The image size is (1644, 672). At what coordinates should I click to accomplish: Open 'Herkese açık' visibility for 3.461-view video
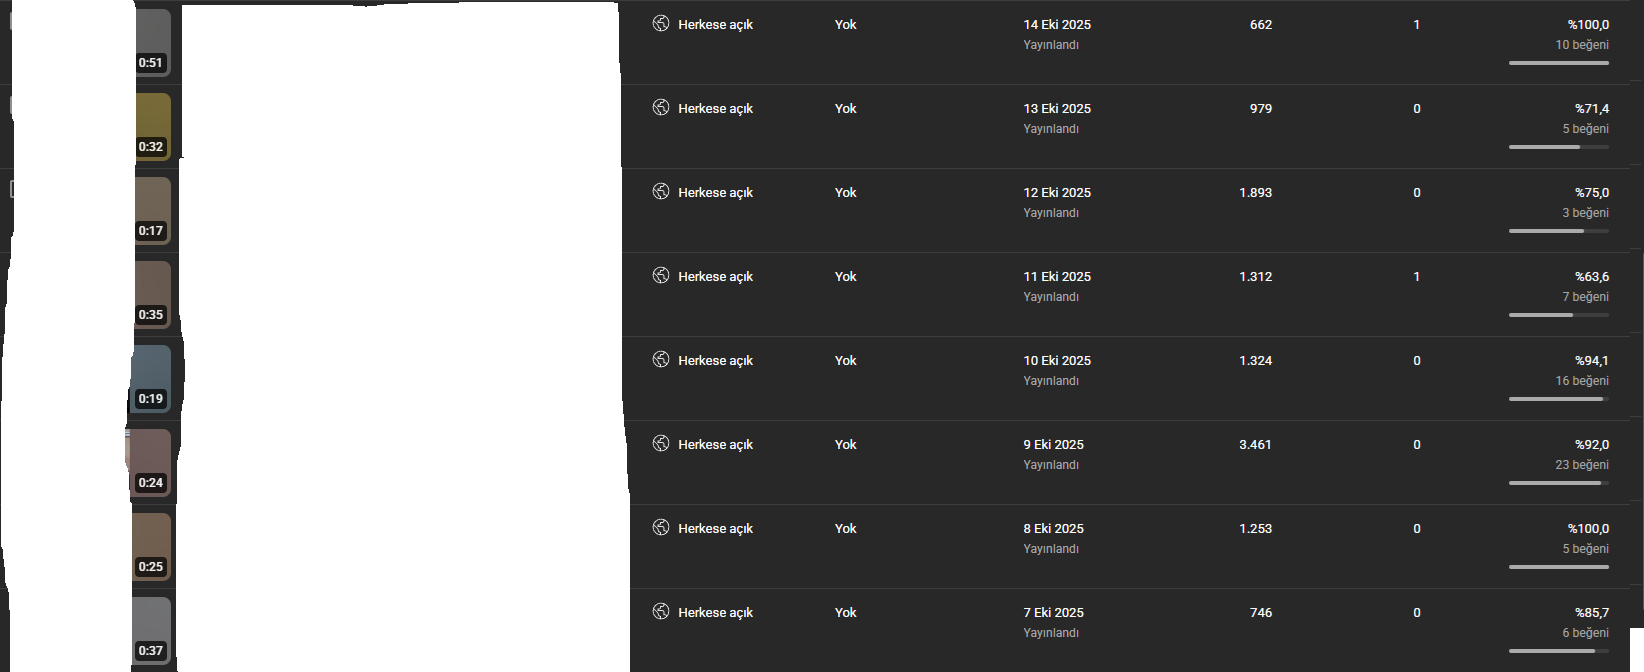point(715,445)
